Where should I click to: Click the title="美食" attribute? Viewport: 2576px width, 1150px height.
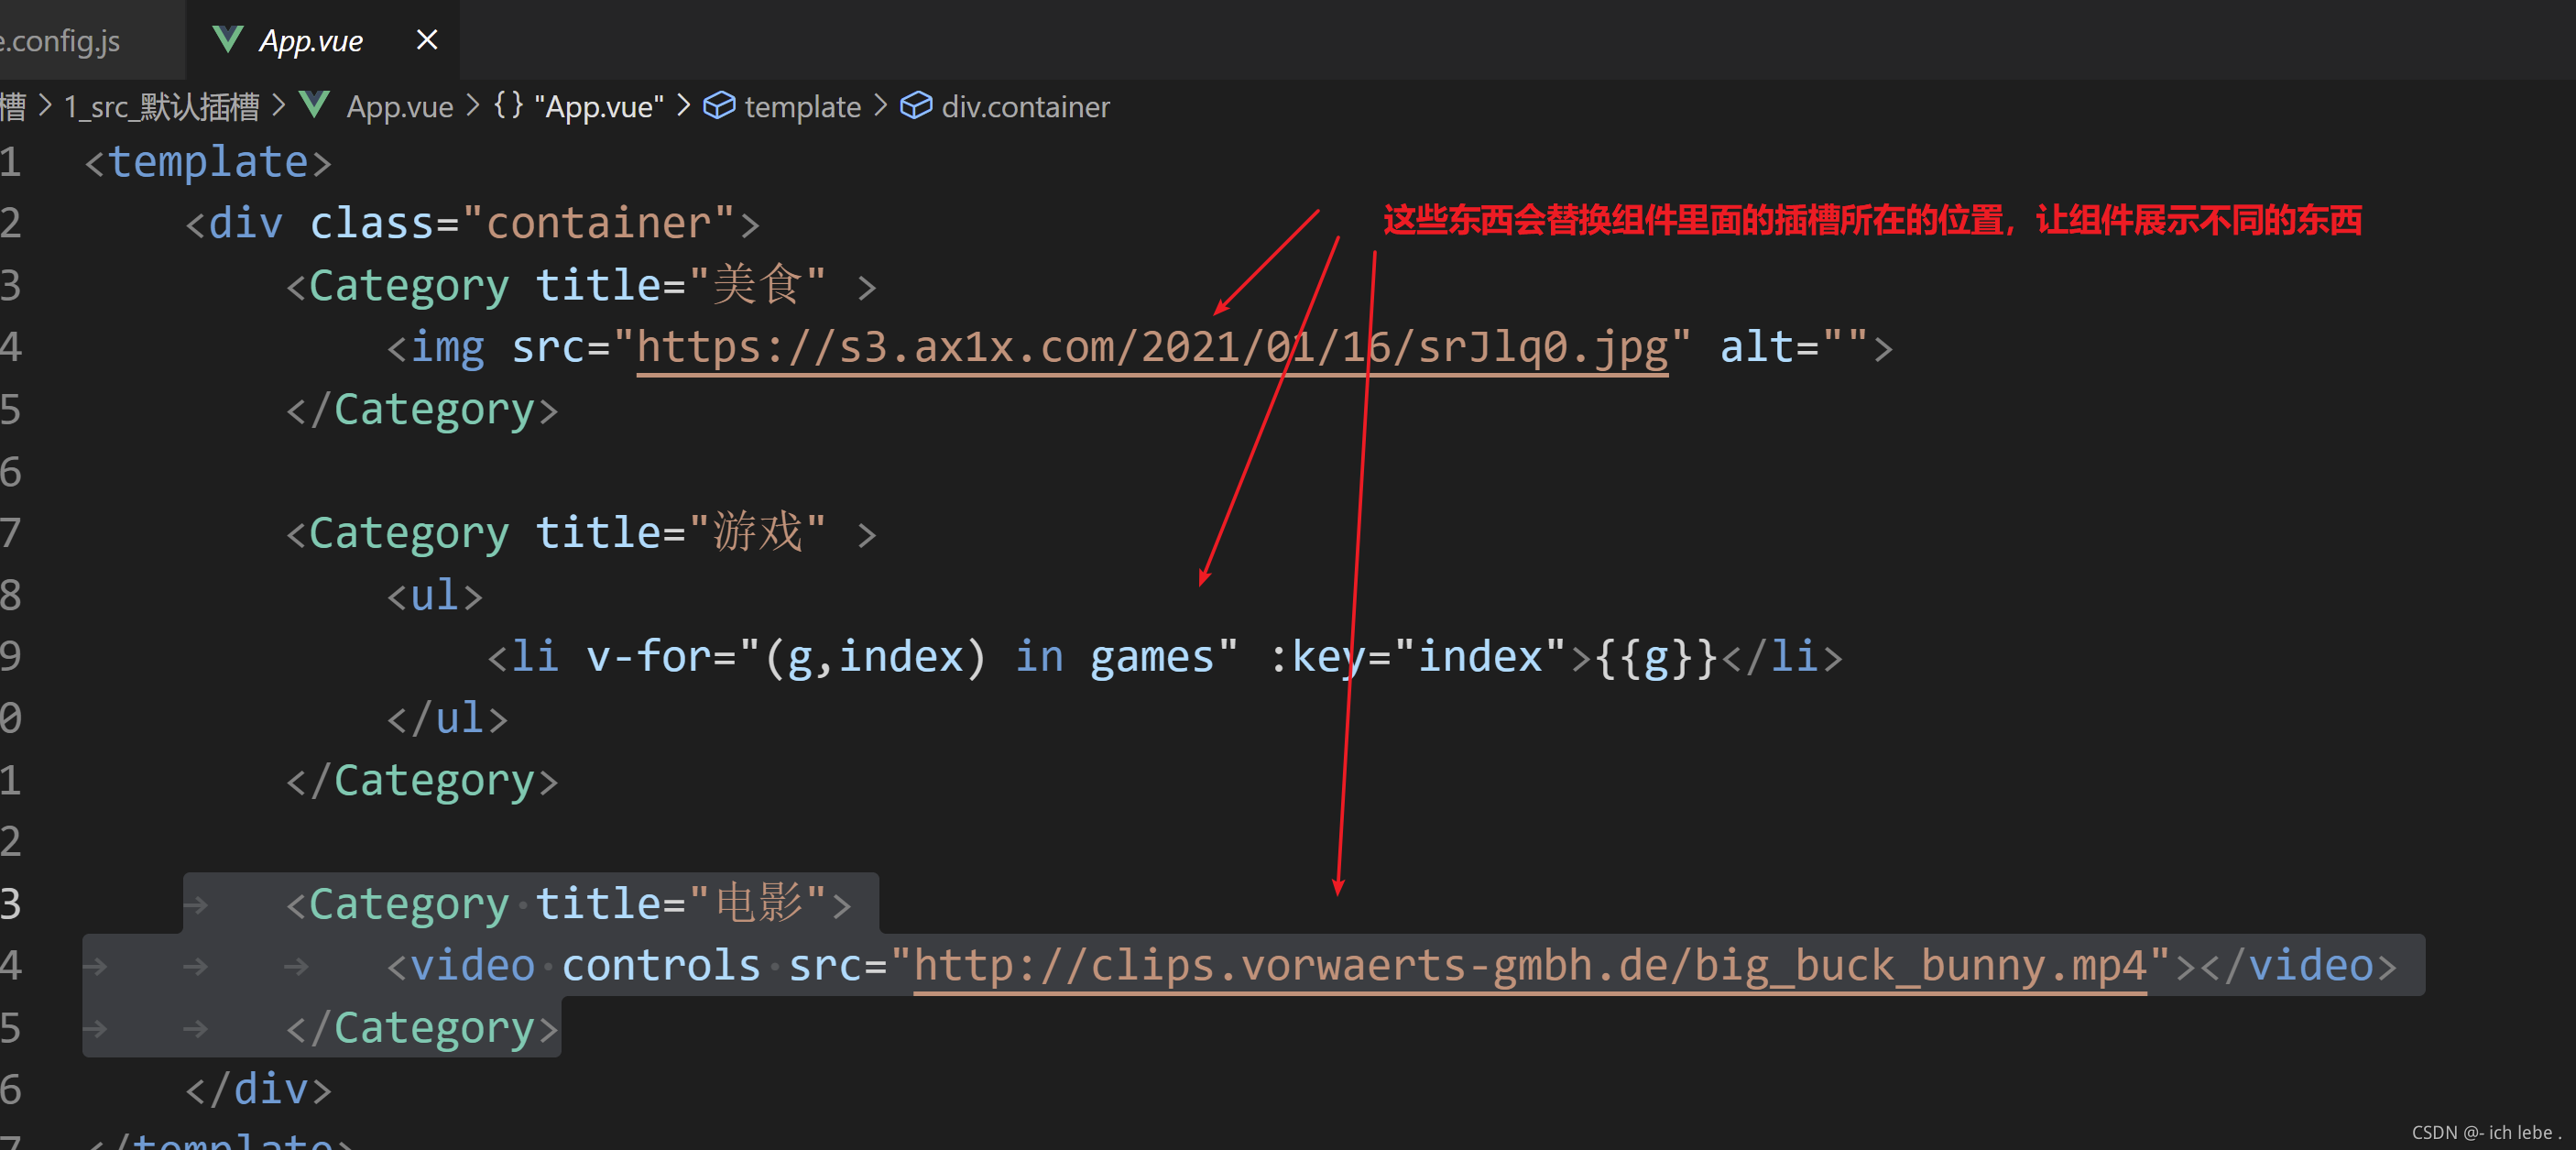681,286
